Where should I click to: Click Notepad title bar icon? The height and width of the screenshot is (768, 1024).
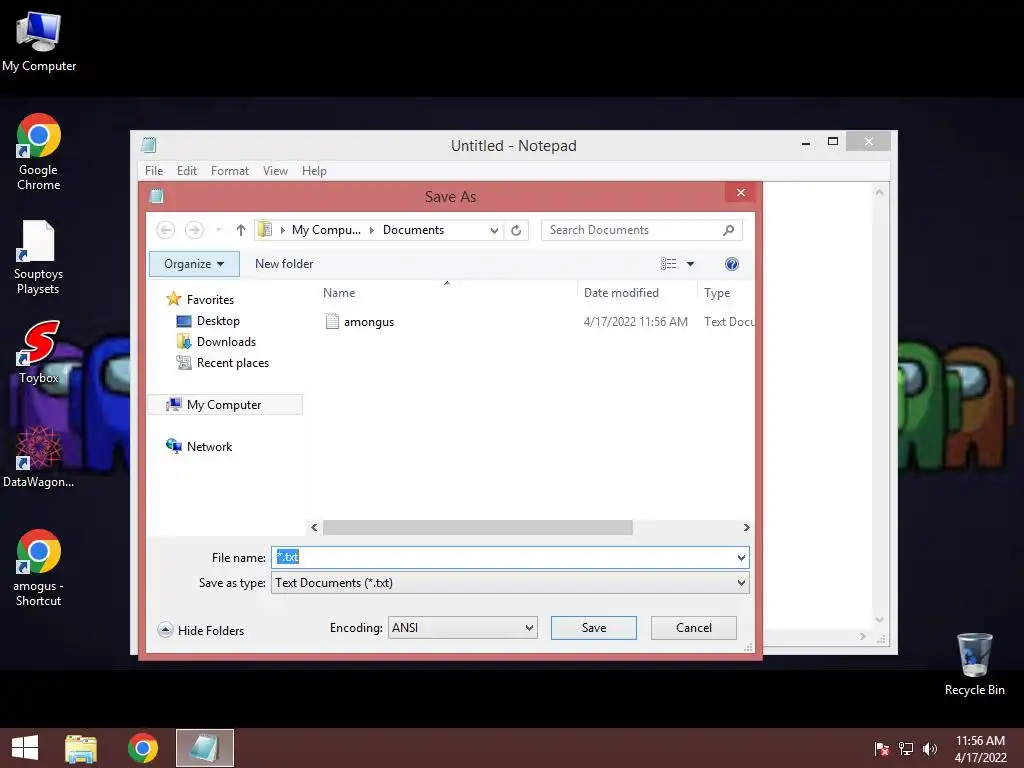click(x=149, y=145)
